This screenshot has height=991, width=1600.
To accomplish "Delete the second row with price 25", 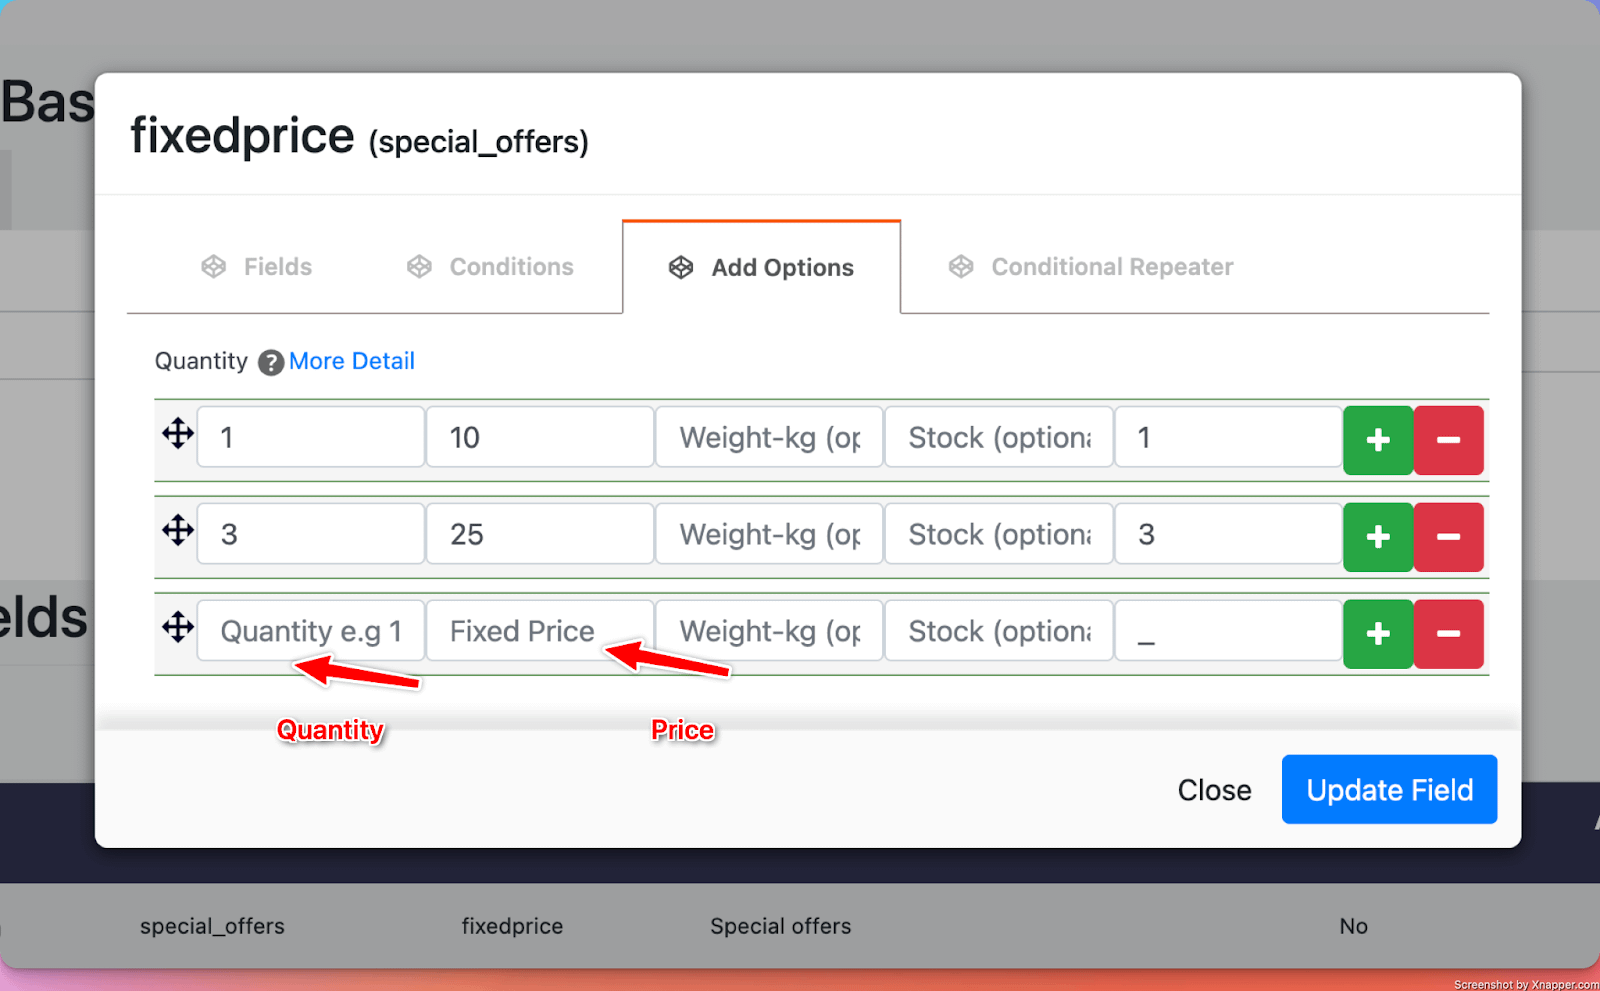I will coord(1447,537).
